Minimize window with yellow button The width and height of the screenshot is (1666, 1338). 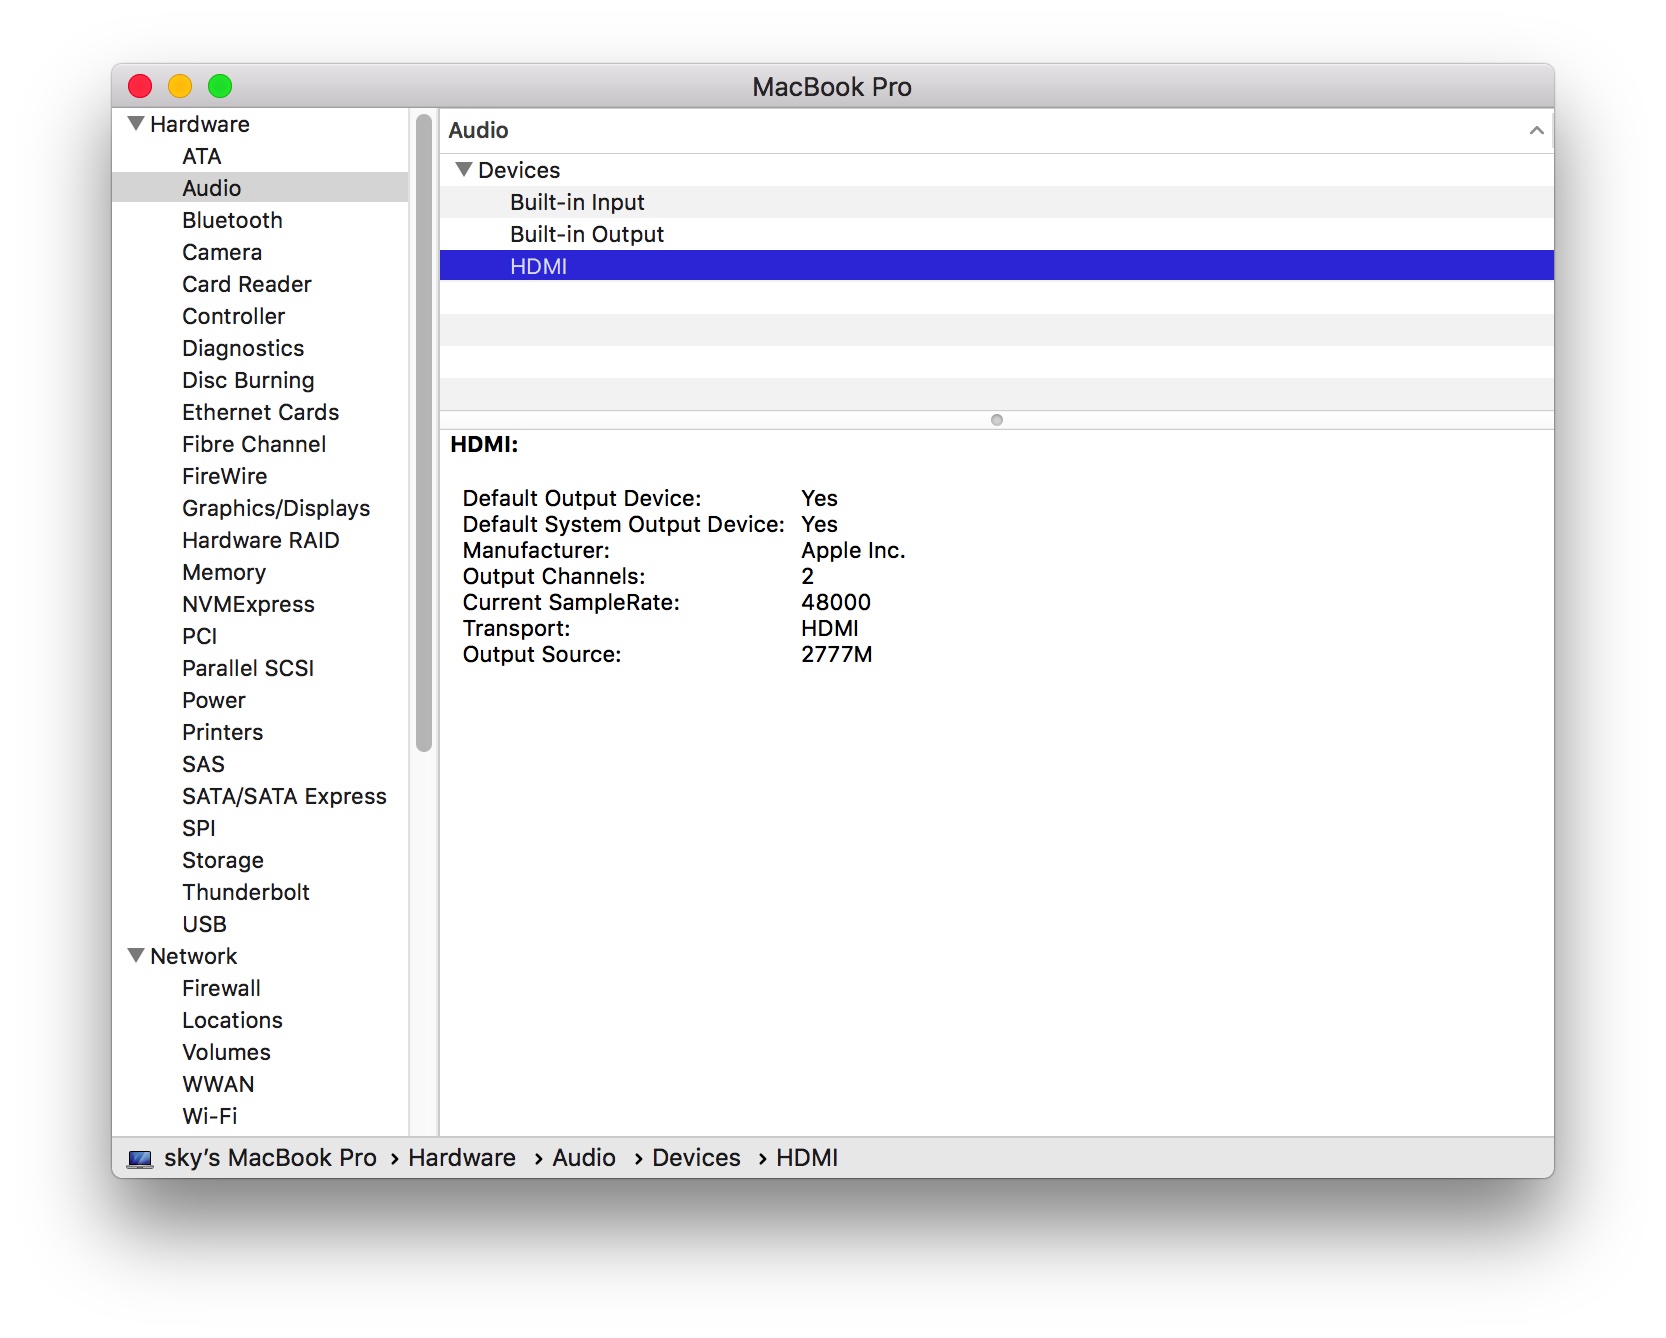[180, 87]
